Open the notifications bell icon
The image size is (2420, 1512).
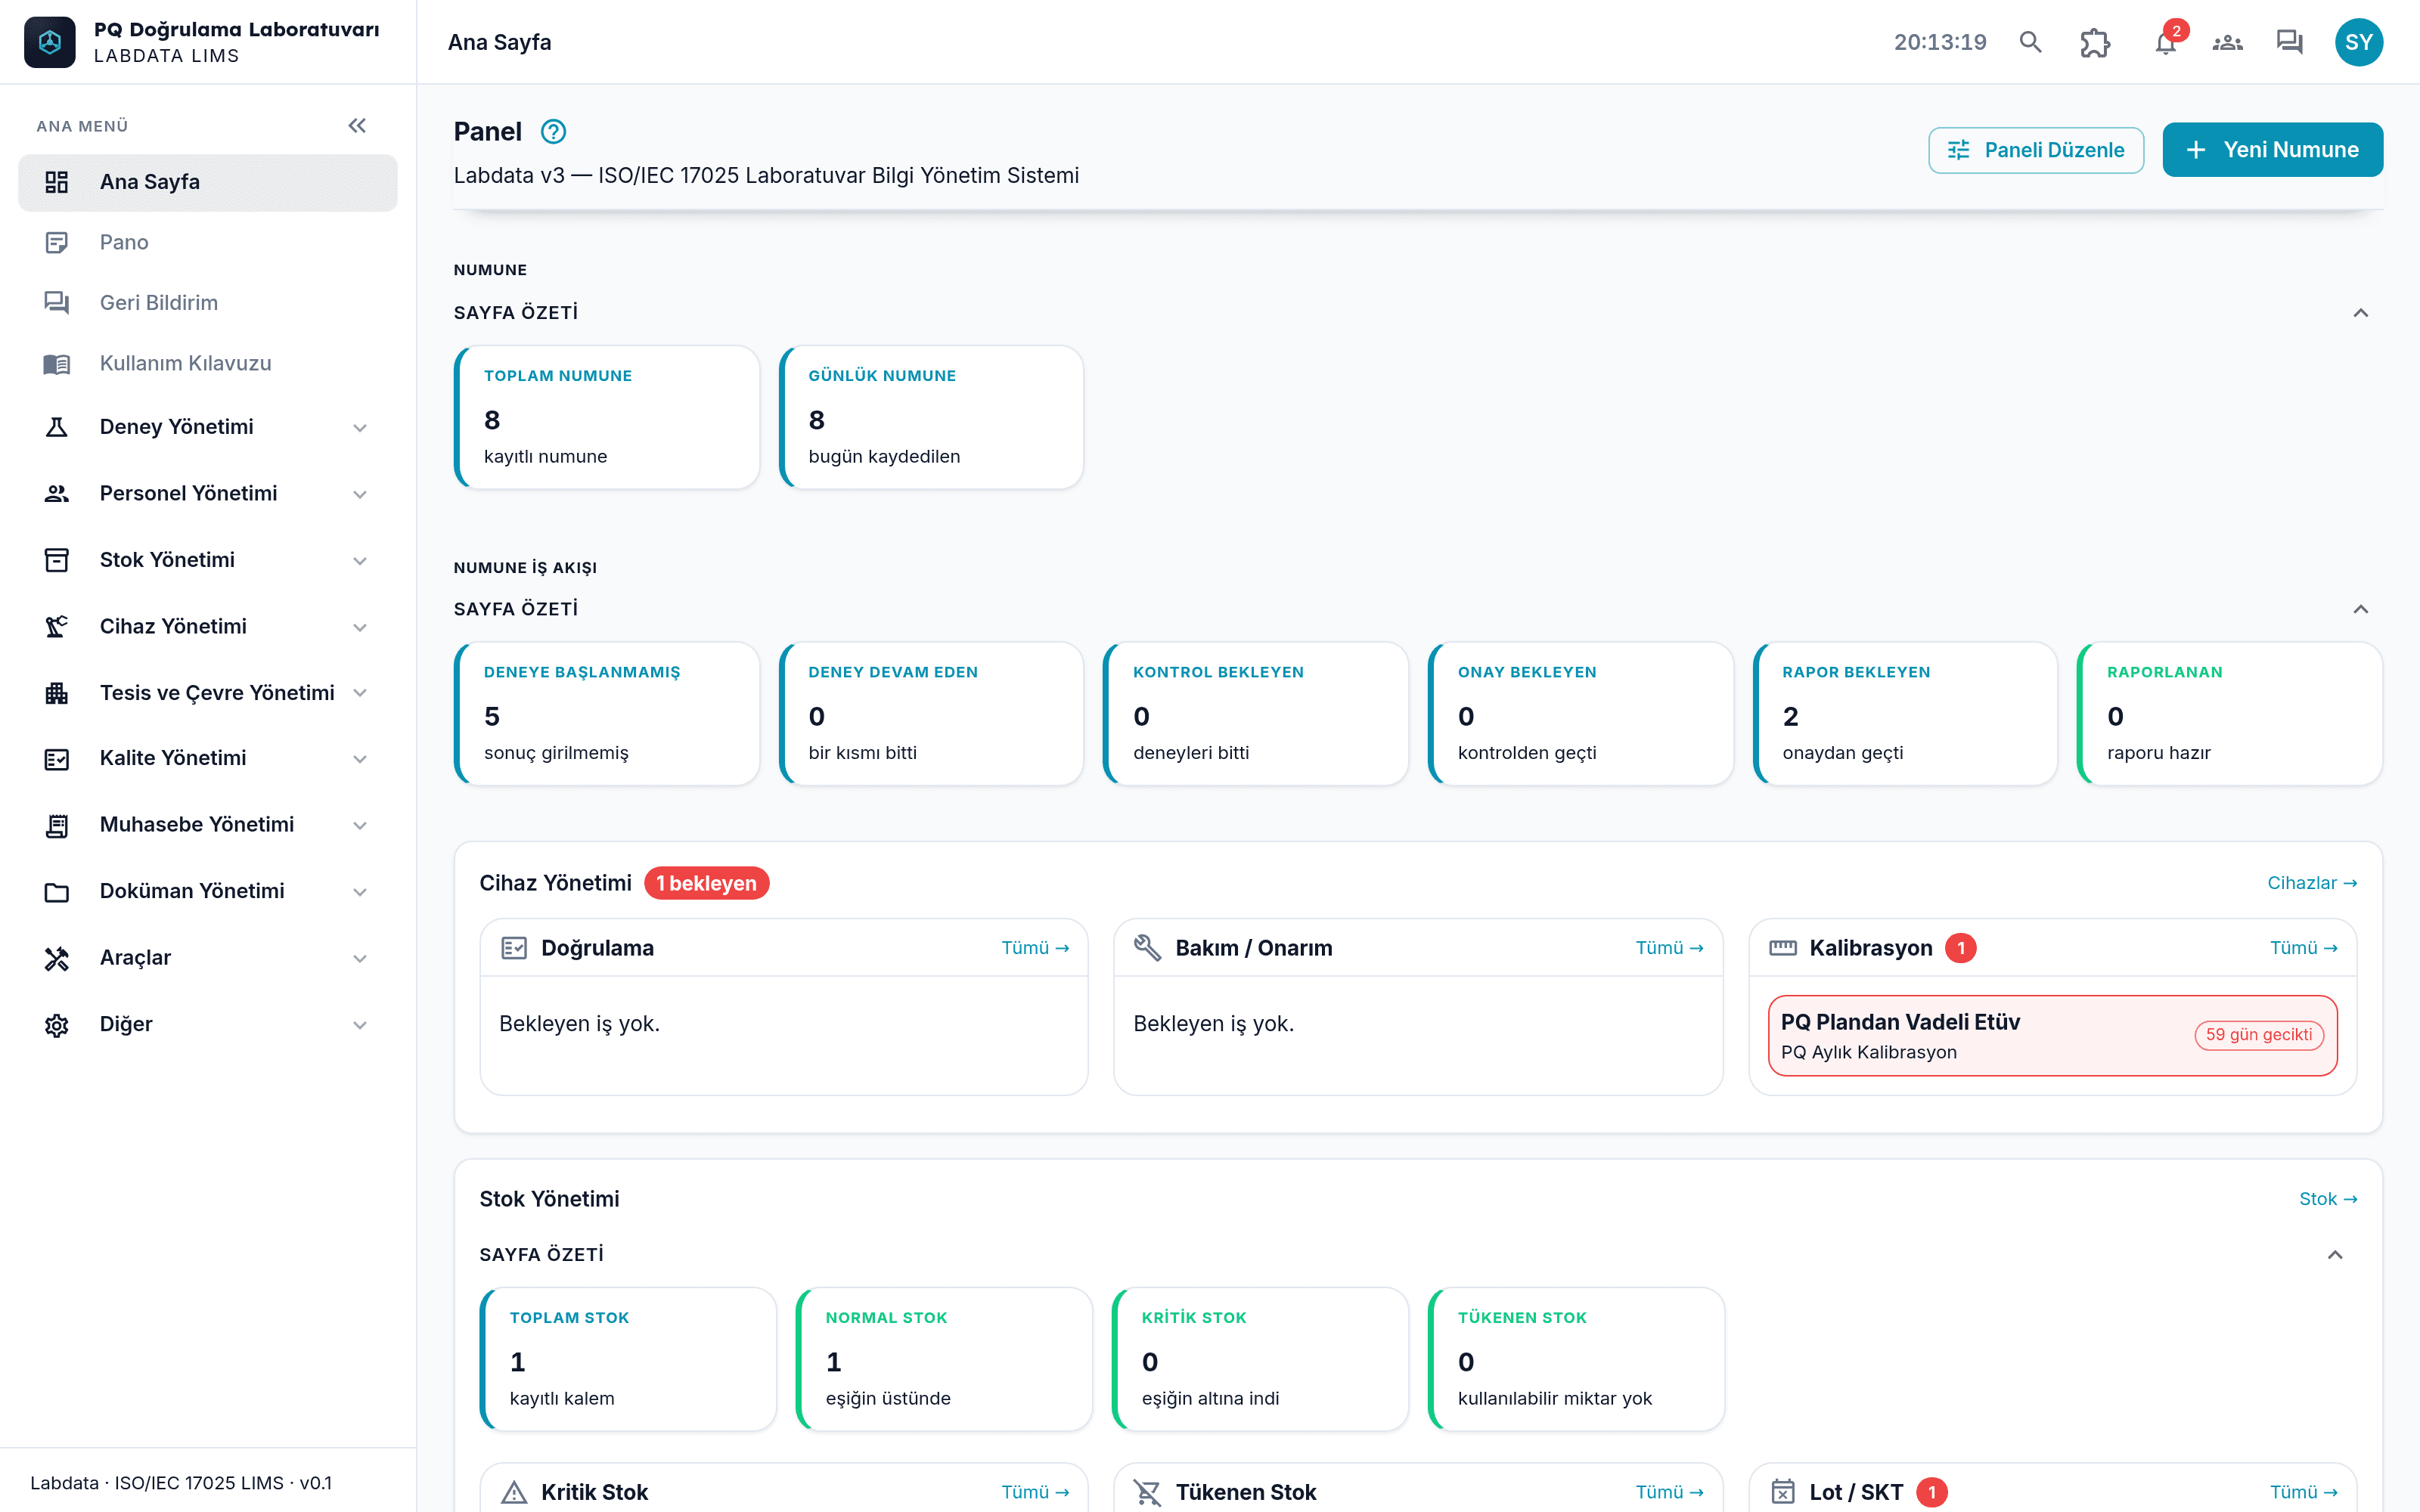point(2165,42)
